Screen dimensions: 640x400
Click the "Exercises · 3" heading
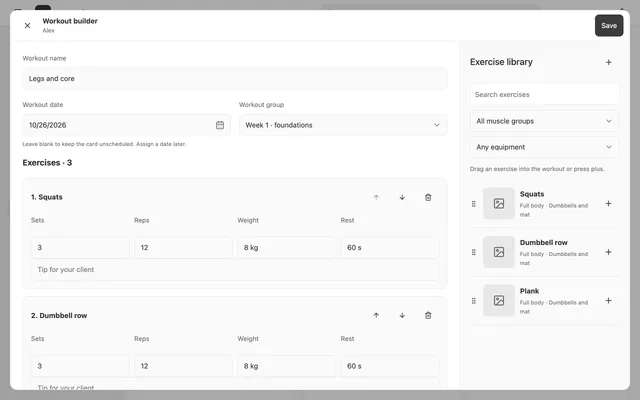click(x=47, y=162)
